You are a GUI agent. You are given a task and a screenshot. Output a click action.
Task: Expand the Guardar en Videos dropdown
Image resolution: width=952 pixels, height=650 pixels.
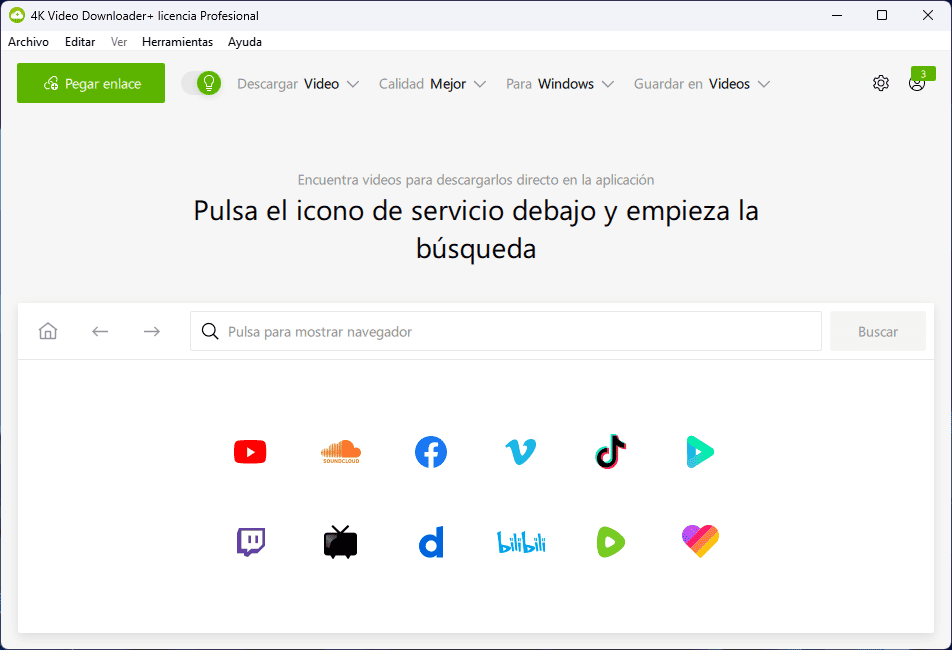tap(702, 84)
